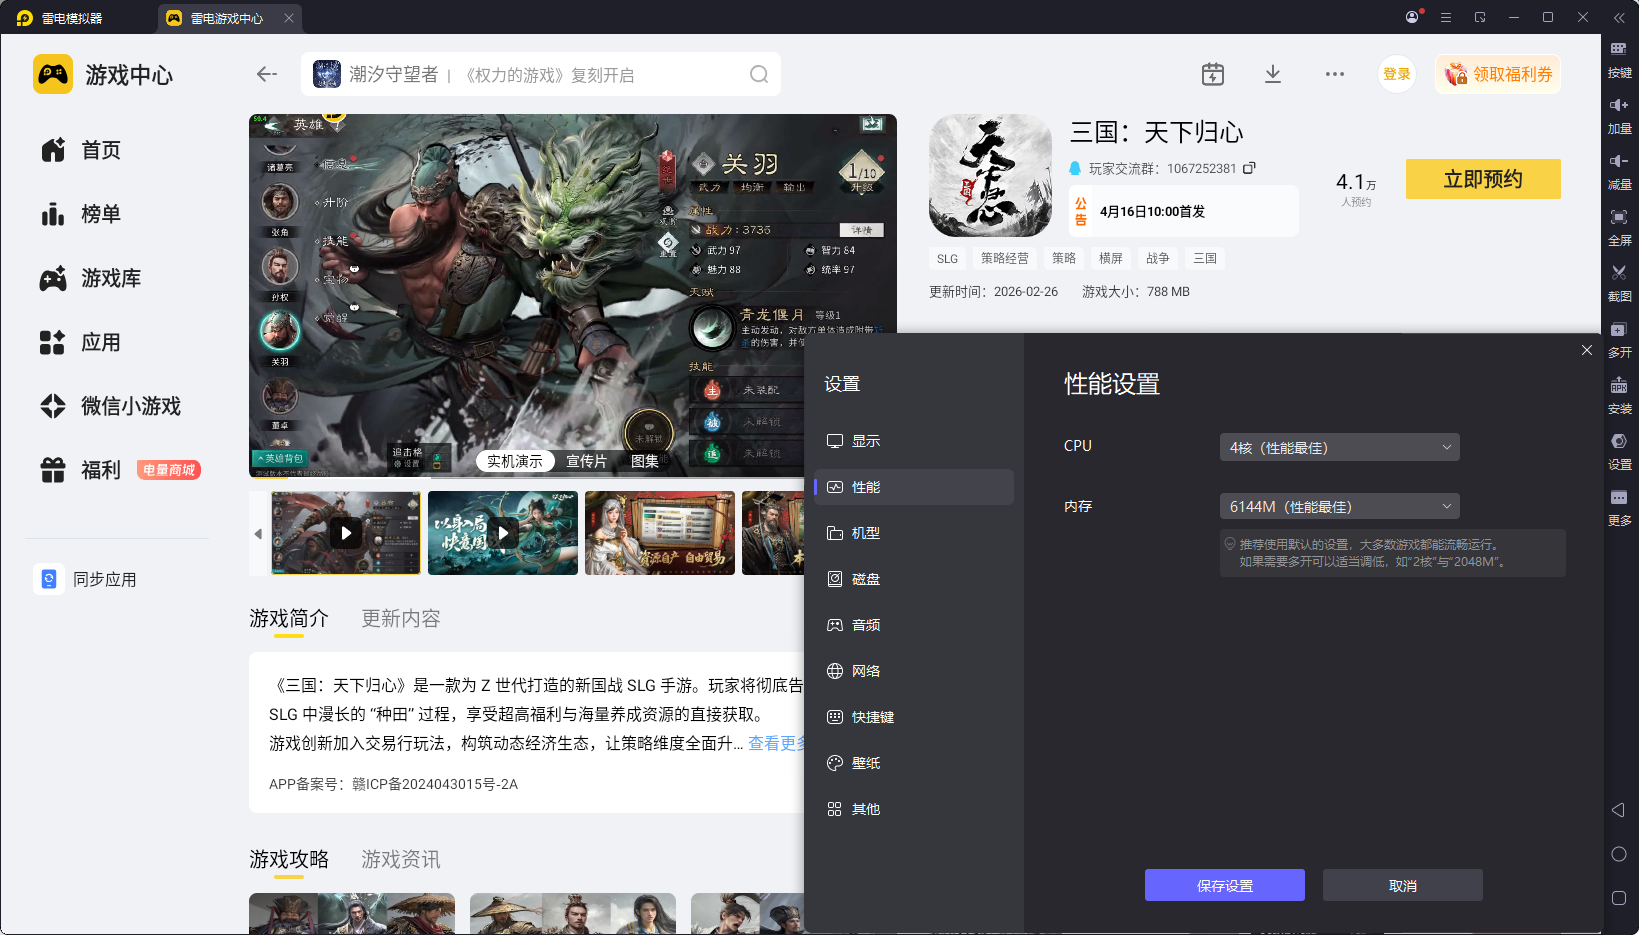The height and width of the screenshot is (935, 1639).
Task: Click 取消 to cancel settings
Action: pos(1403,885)
